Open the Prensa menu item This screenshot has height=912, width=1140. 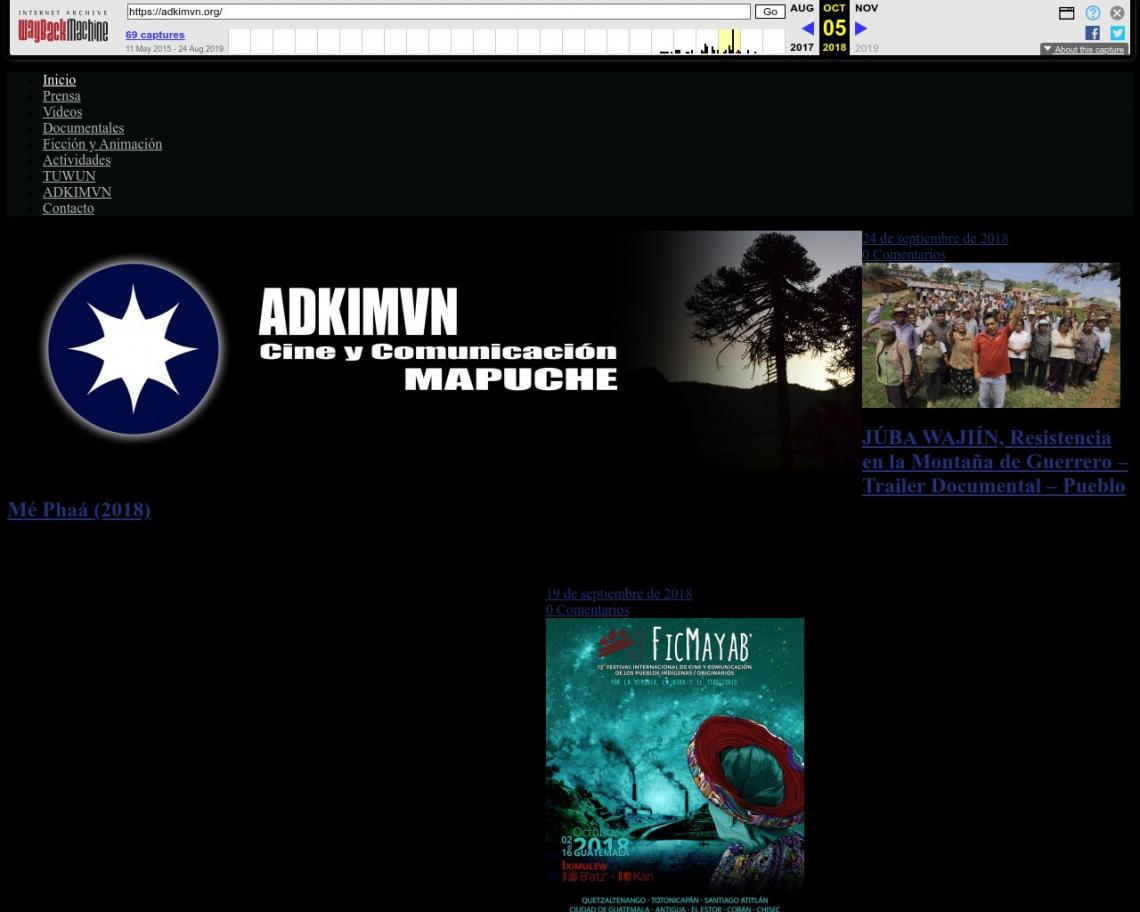pyautogui.click(x=62, y=96)
